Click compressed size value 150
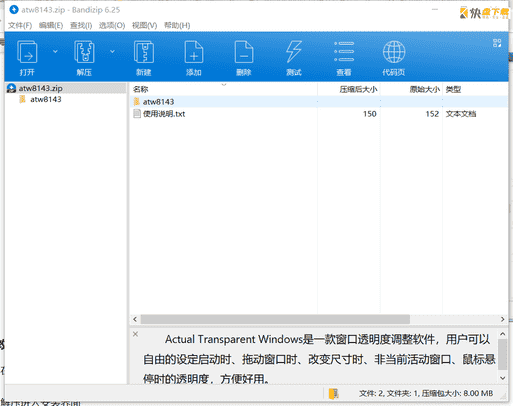 (x=370, y=114)
